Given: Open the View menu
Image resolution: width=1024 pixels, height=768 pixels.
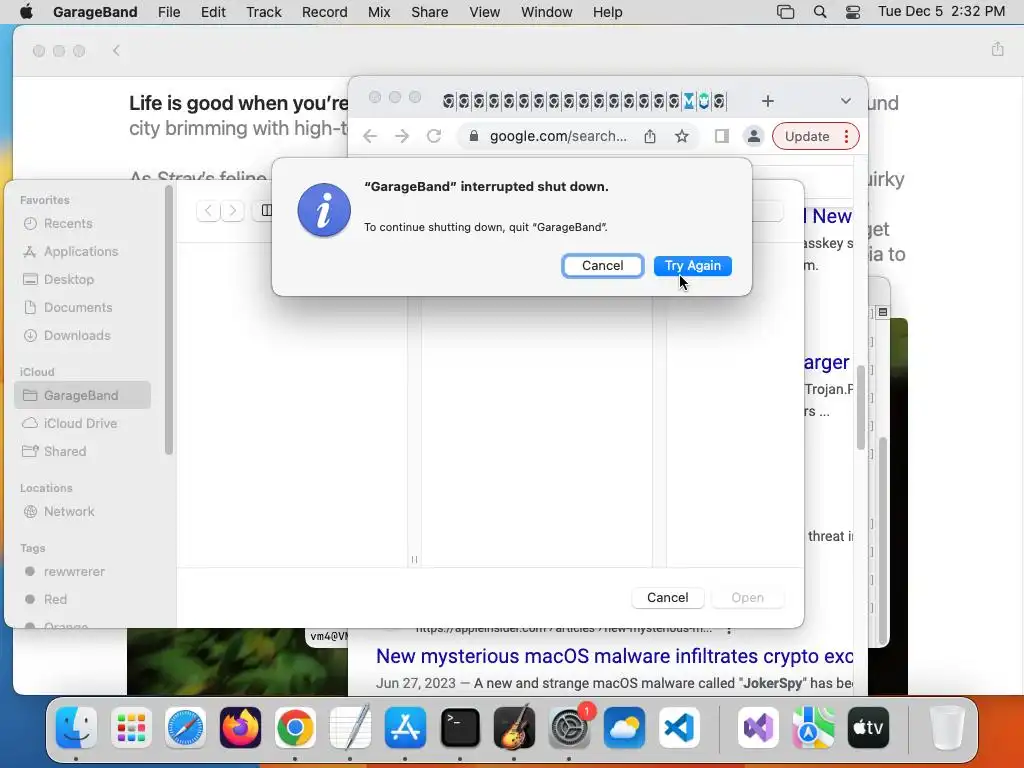Looking at the screenshot, I should tap(485, 12).
